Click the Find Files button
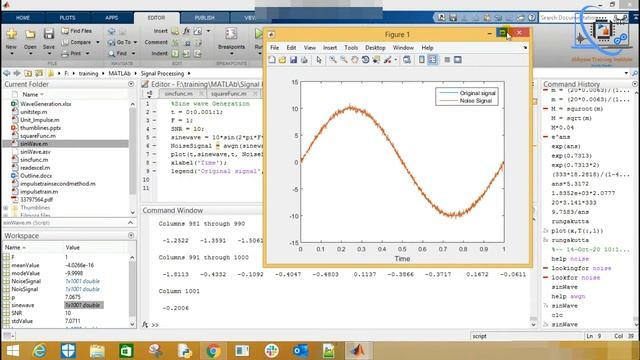Screen dimensions: 640x360 click(x=77, y=31)
